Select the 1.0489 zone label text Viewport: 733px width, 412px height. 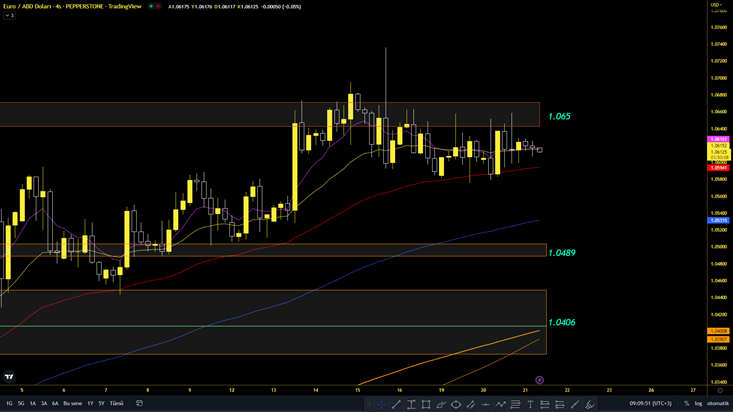561,253
